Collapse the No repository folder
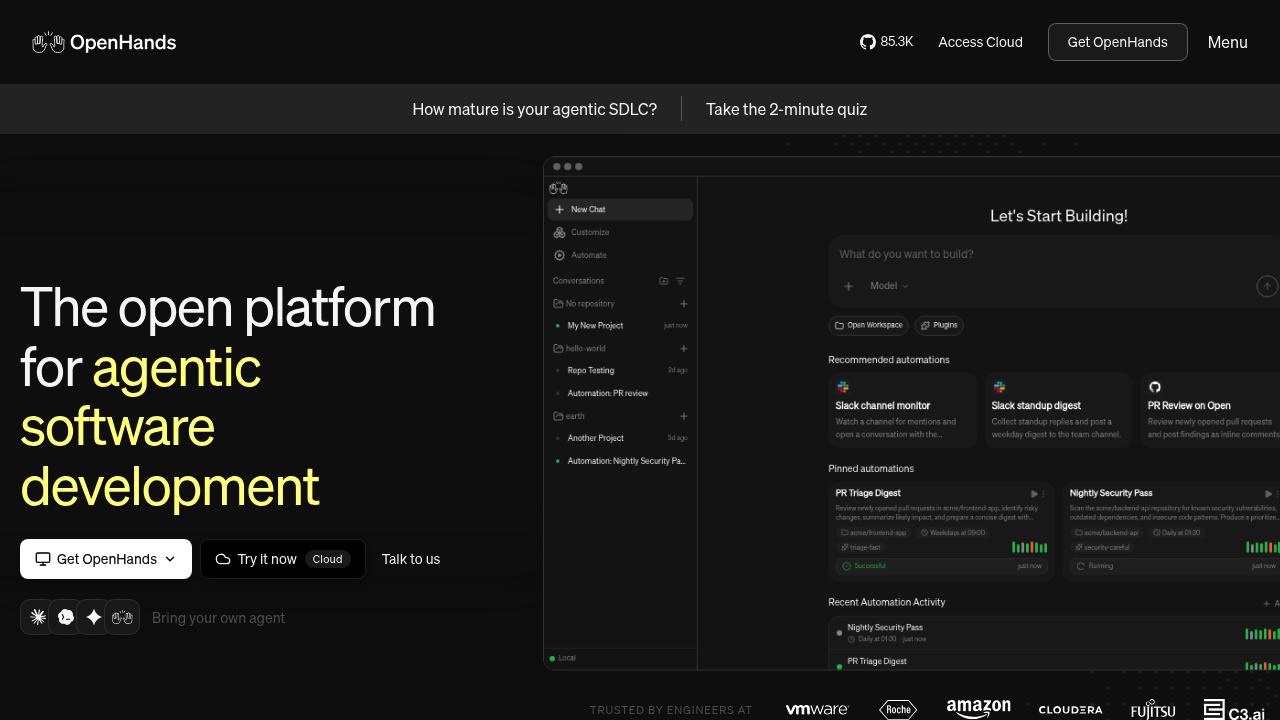 click(584, 304)
